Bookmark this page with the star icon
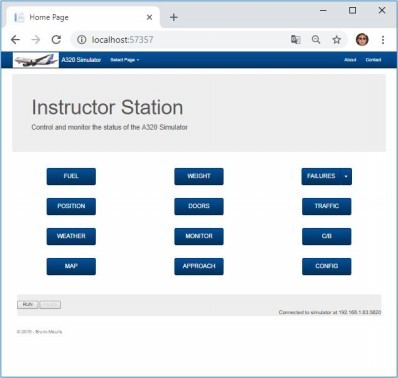 (x=337, y=40)
